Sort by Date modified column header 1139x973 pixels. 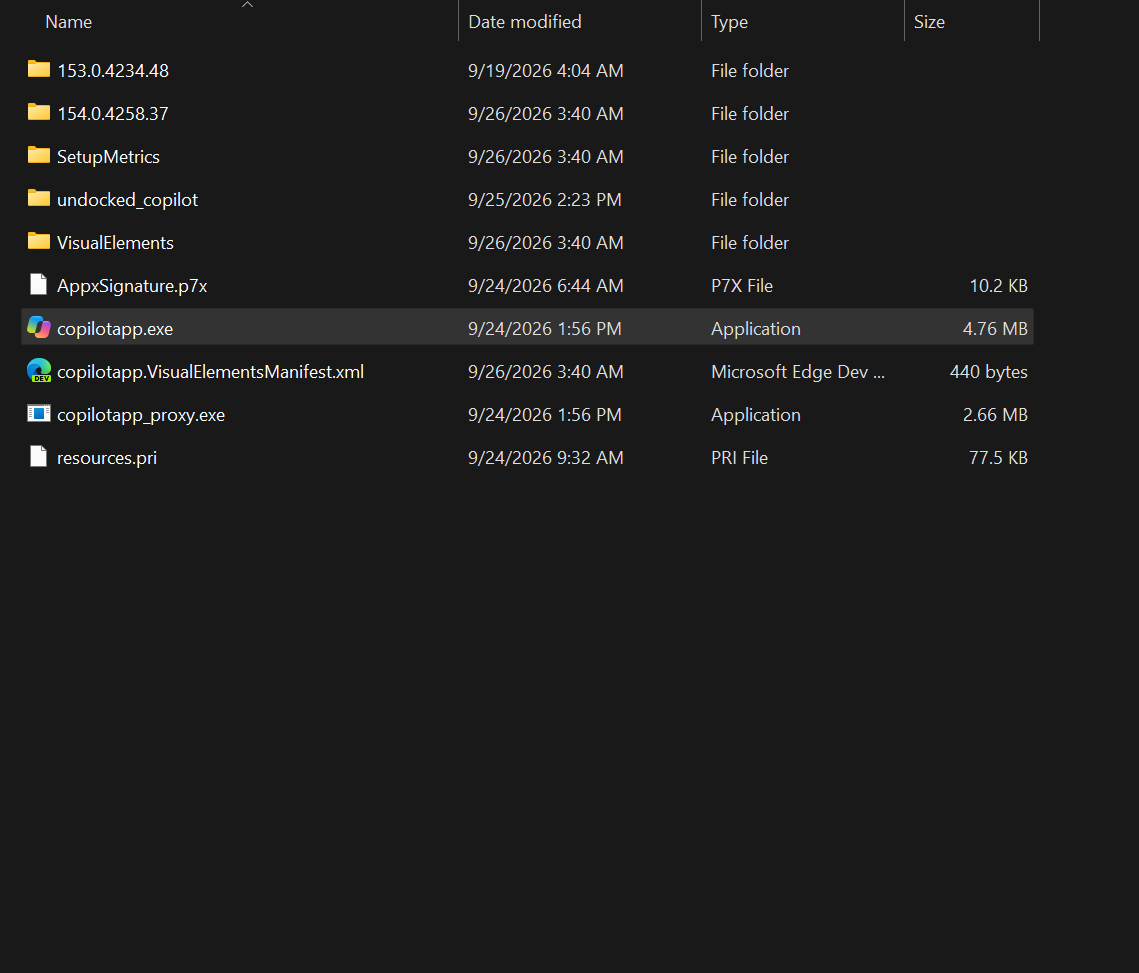524,22
